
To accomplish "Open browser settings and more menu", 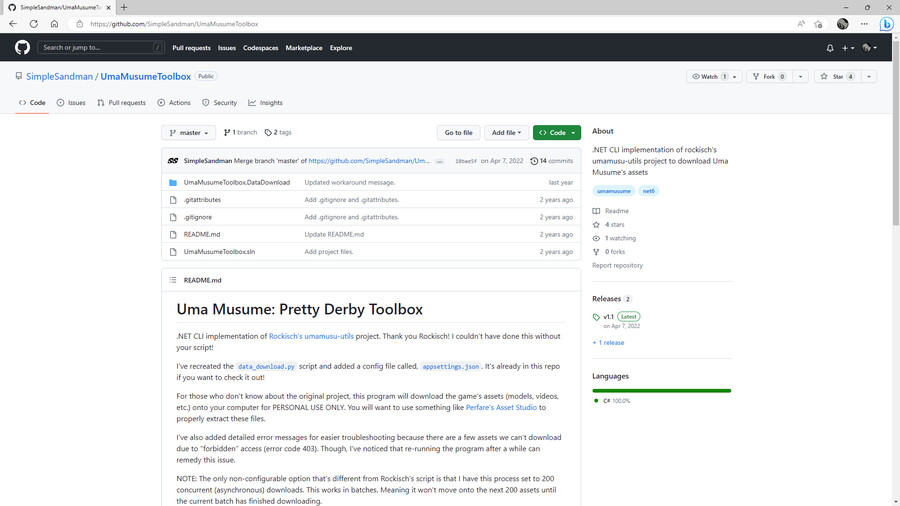I will (x=864, y=24).
